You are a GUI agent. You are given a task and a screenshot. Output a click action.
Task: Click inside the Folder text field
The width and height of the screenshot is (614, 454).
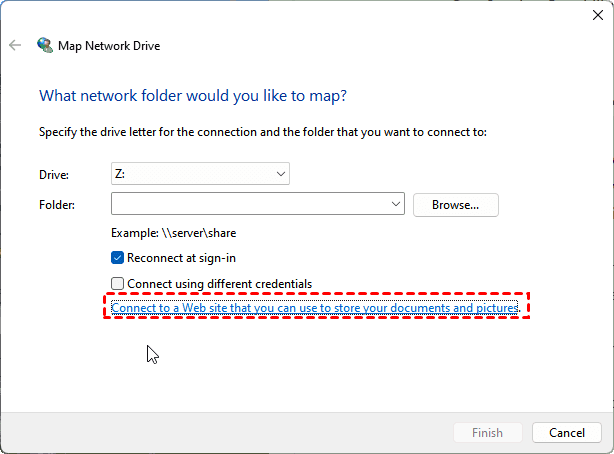250,205
